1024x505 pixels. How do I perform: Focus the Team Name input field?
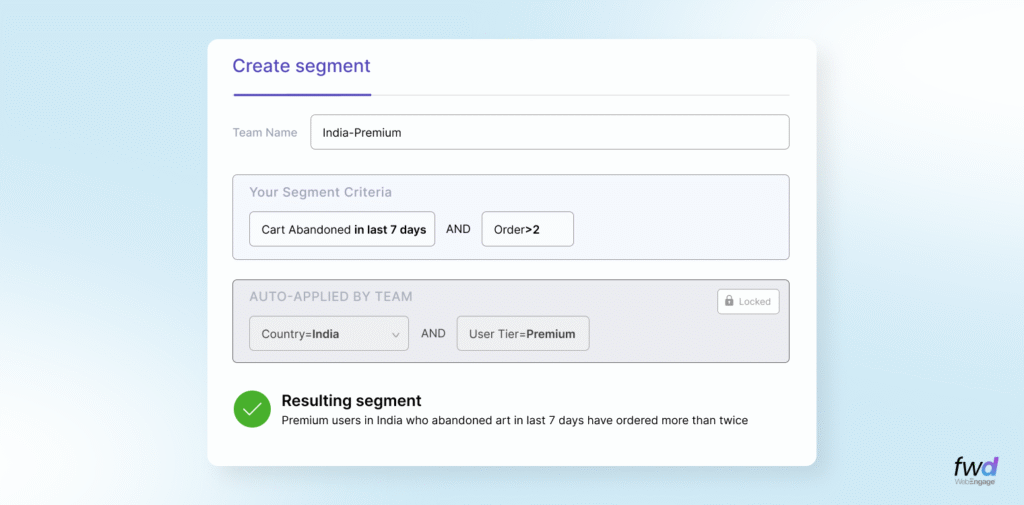click(549, 132)
